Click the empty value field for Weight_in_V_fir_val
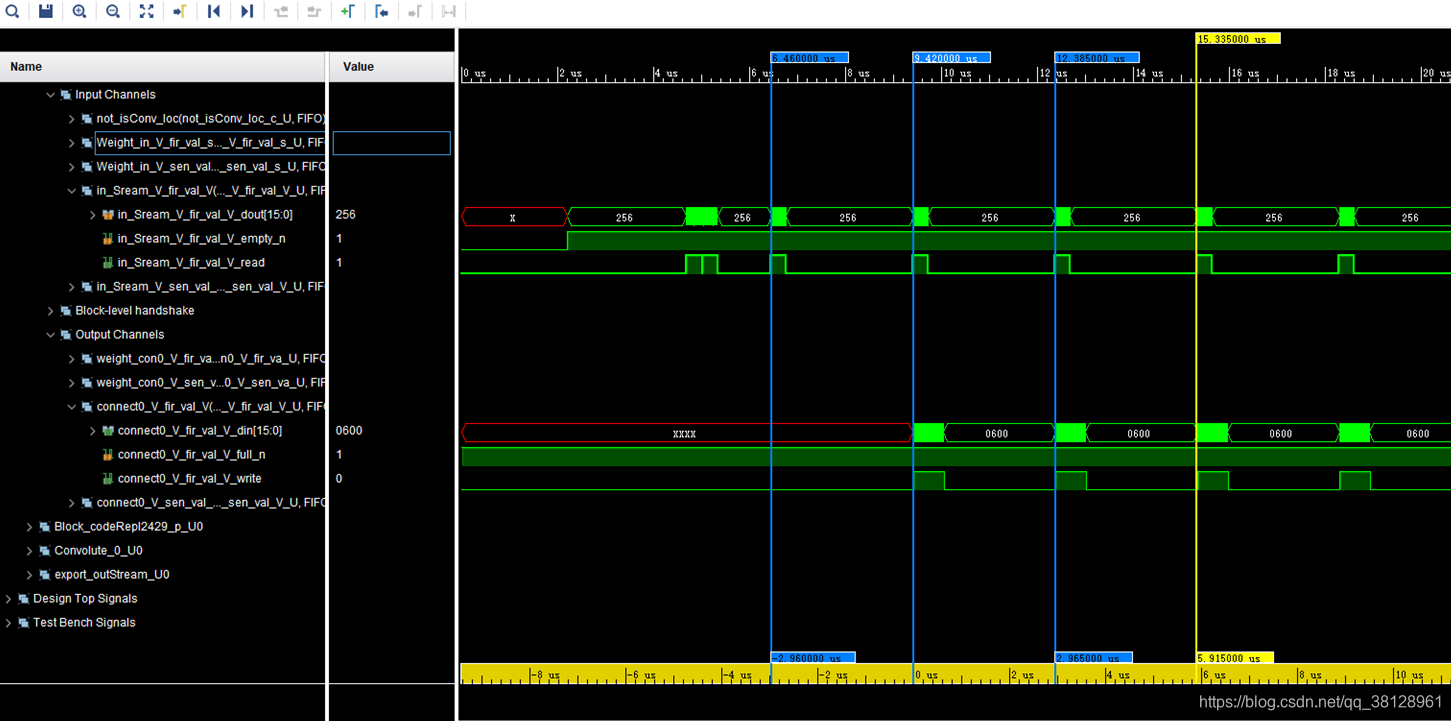This screenshot has height=721, width=1451. coord(391,143)
